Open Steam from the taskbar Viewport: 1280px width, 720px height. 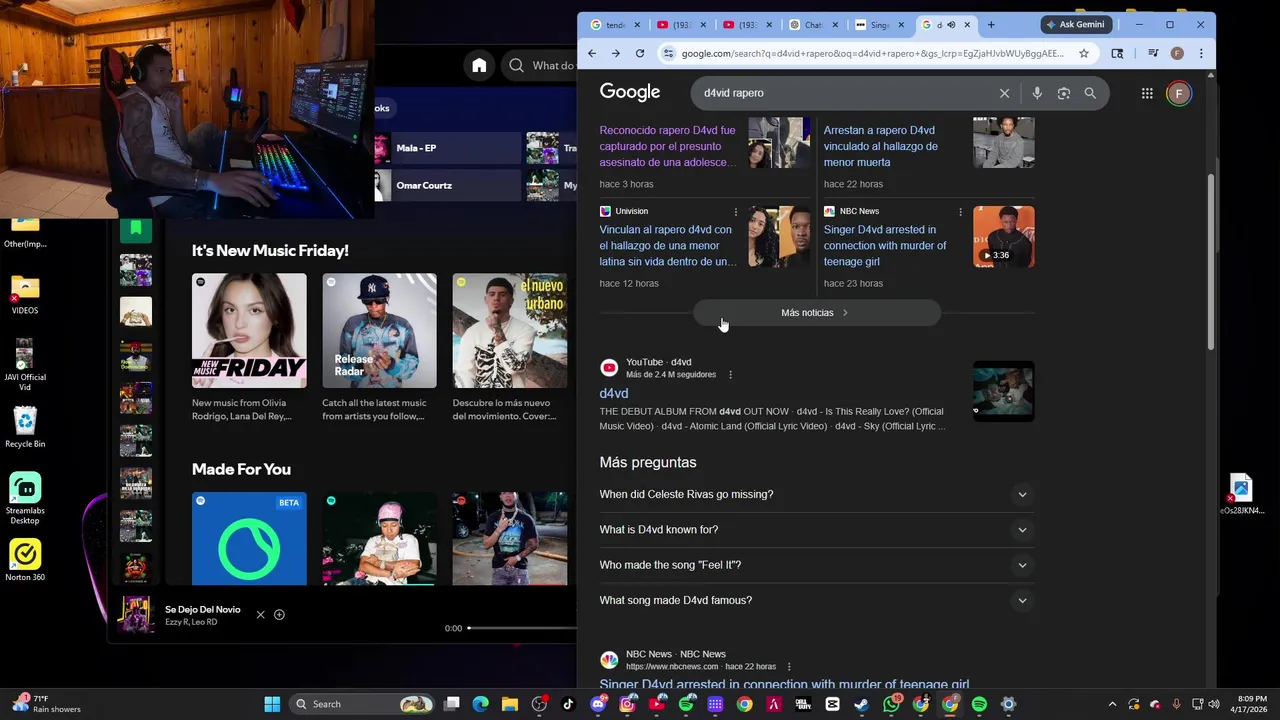click(x=861, y=704)
